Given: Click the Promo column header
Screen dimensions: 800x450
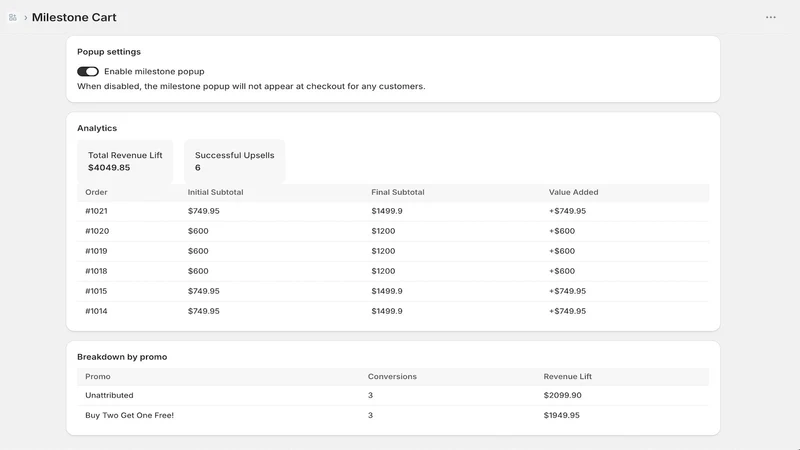Looking at the screenshot, I should (98, 377).
